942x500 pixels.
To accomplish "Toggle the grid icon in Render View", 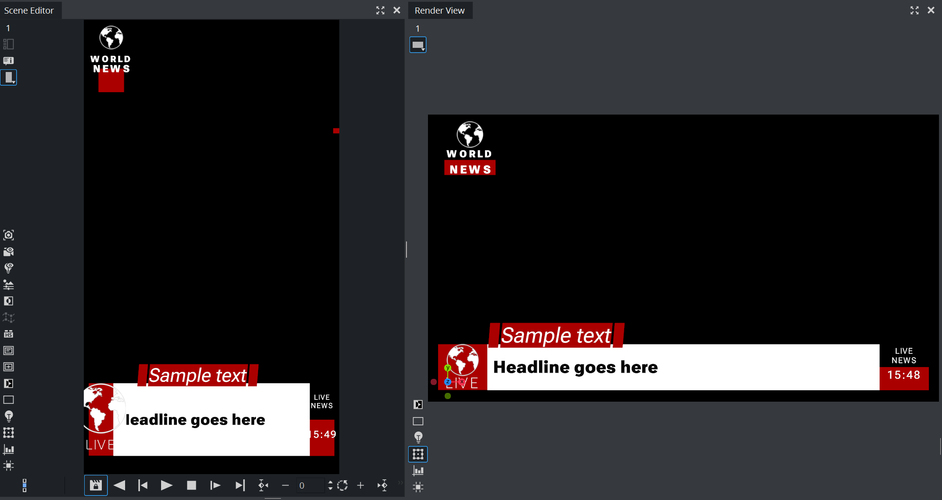I will pos(418,454).
